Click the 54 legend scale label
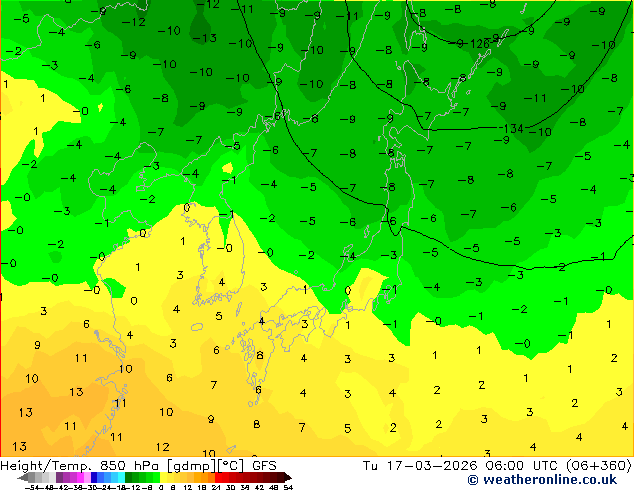This screenshot has width=634, height=490. 288,487
